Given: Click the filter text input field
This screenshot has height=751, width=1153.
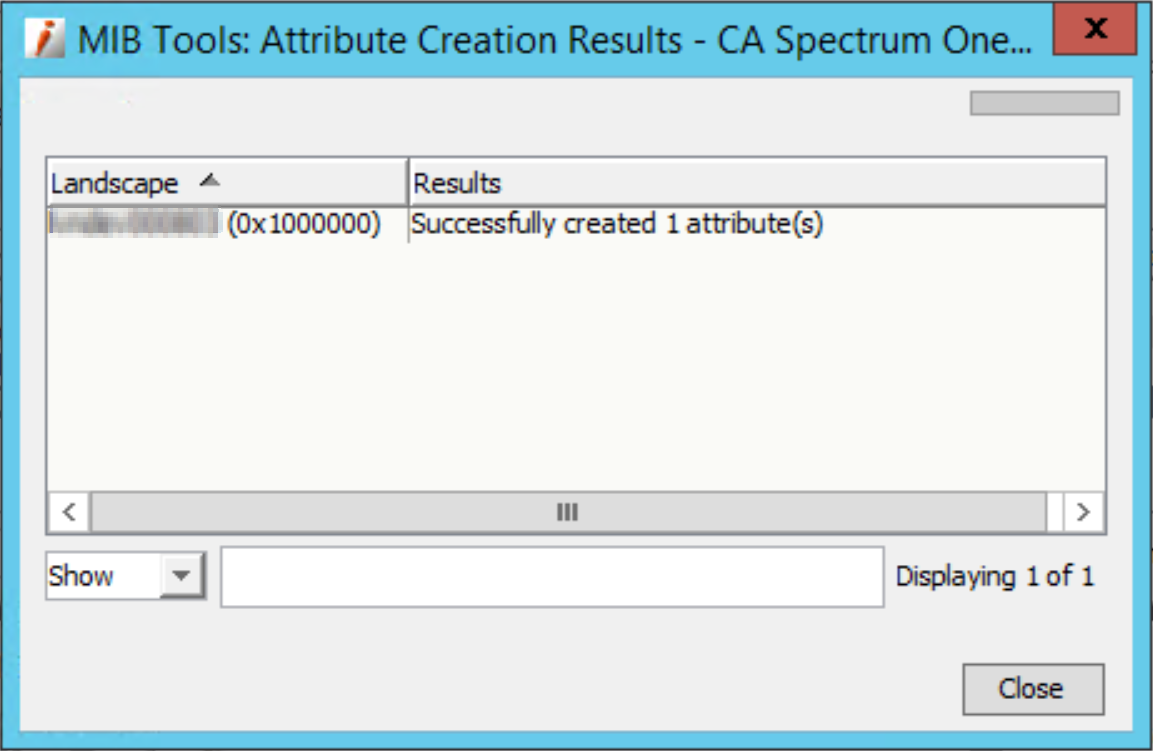Looking at the screenshot, I should coord(551,576).
